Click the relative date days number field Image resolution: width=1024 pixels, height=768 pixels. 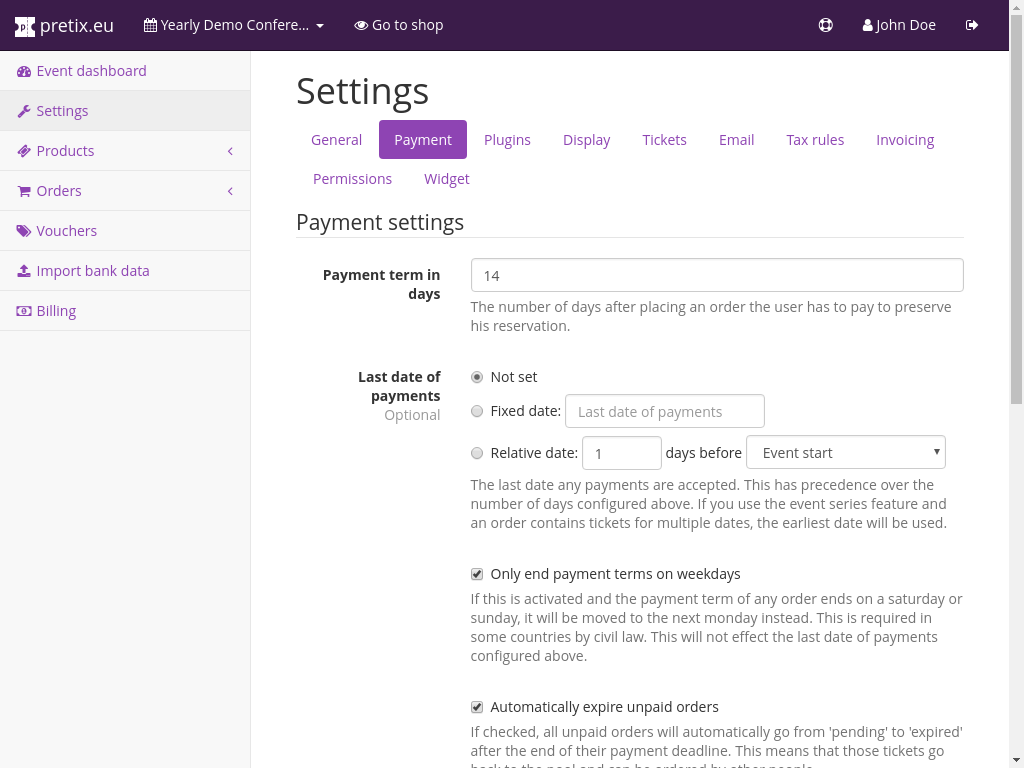coord(622,453)
